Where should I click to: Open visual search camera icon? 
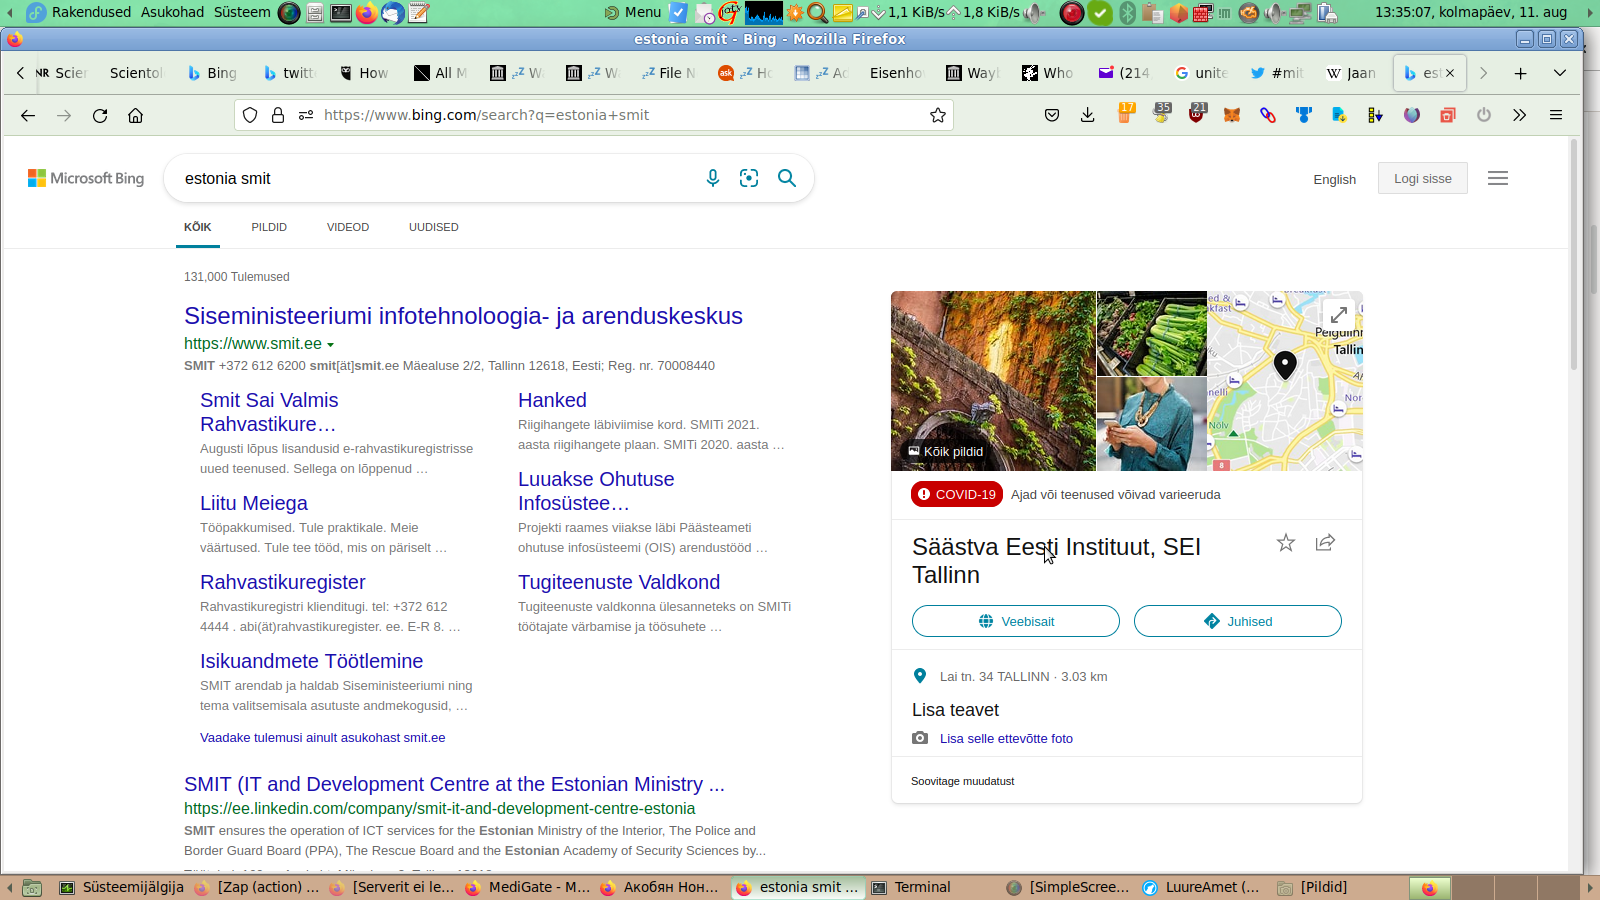coord(749,178)
